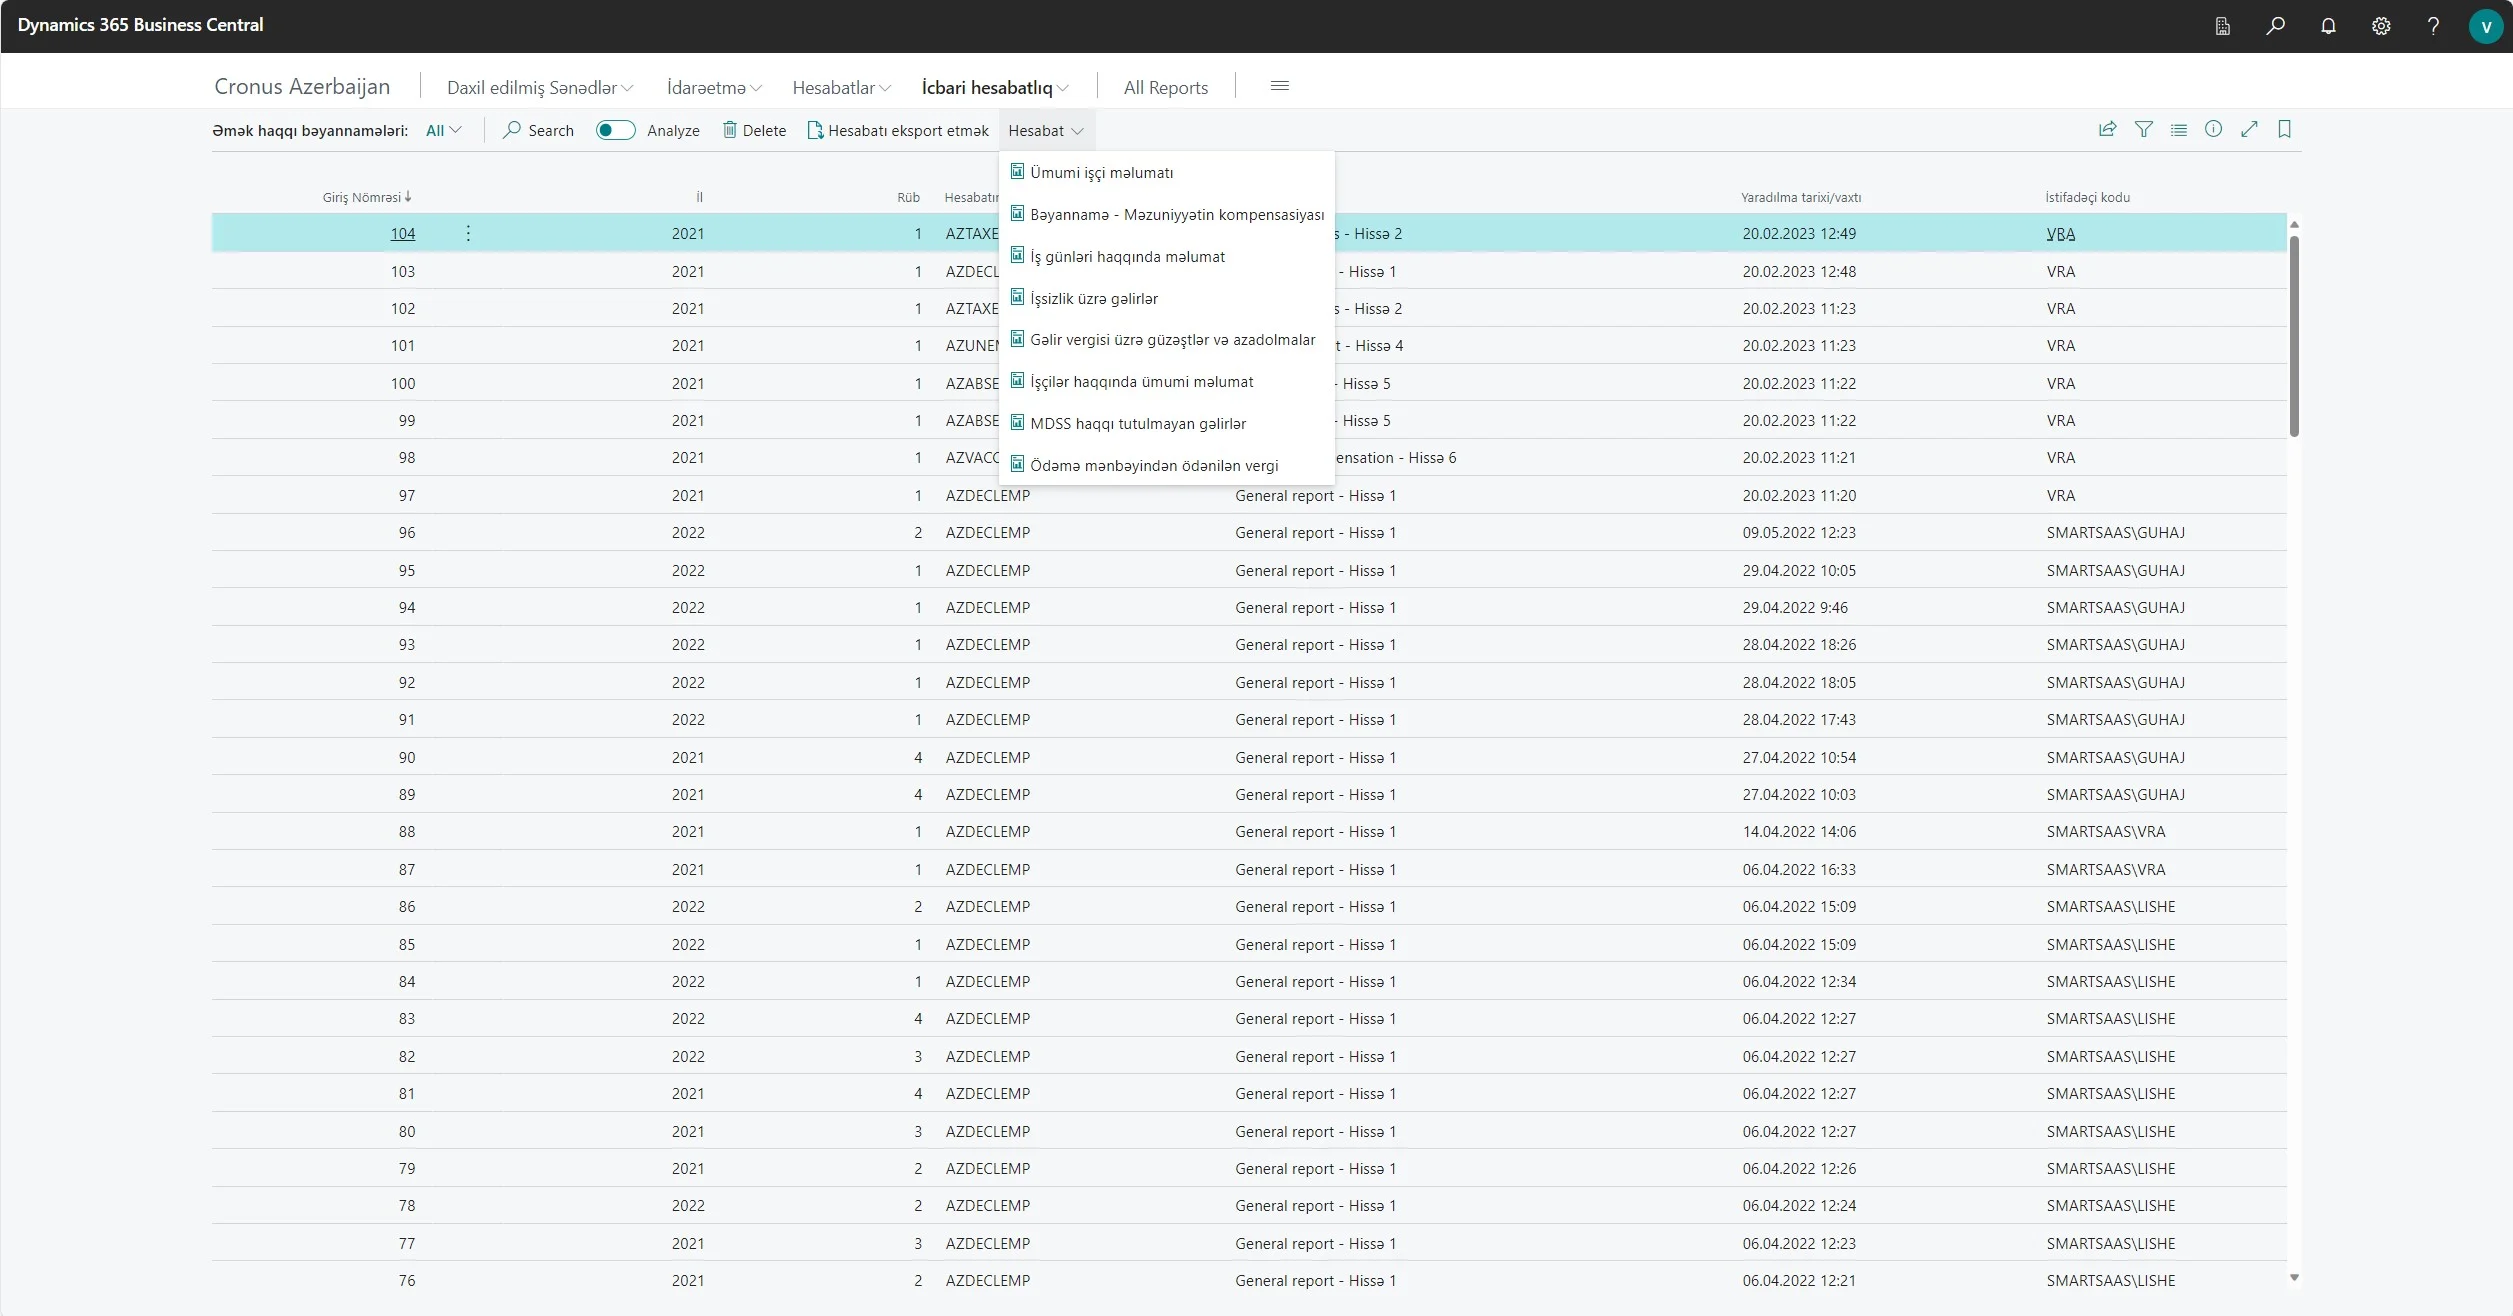Click the vertical scrollbar thumb
The height and width of the screenshot is (1316, 2513).
tap(2294, 335)
